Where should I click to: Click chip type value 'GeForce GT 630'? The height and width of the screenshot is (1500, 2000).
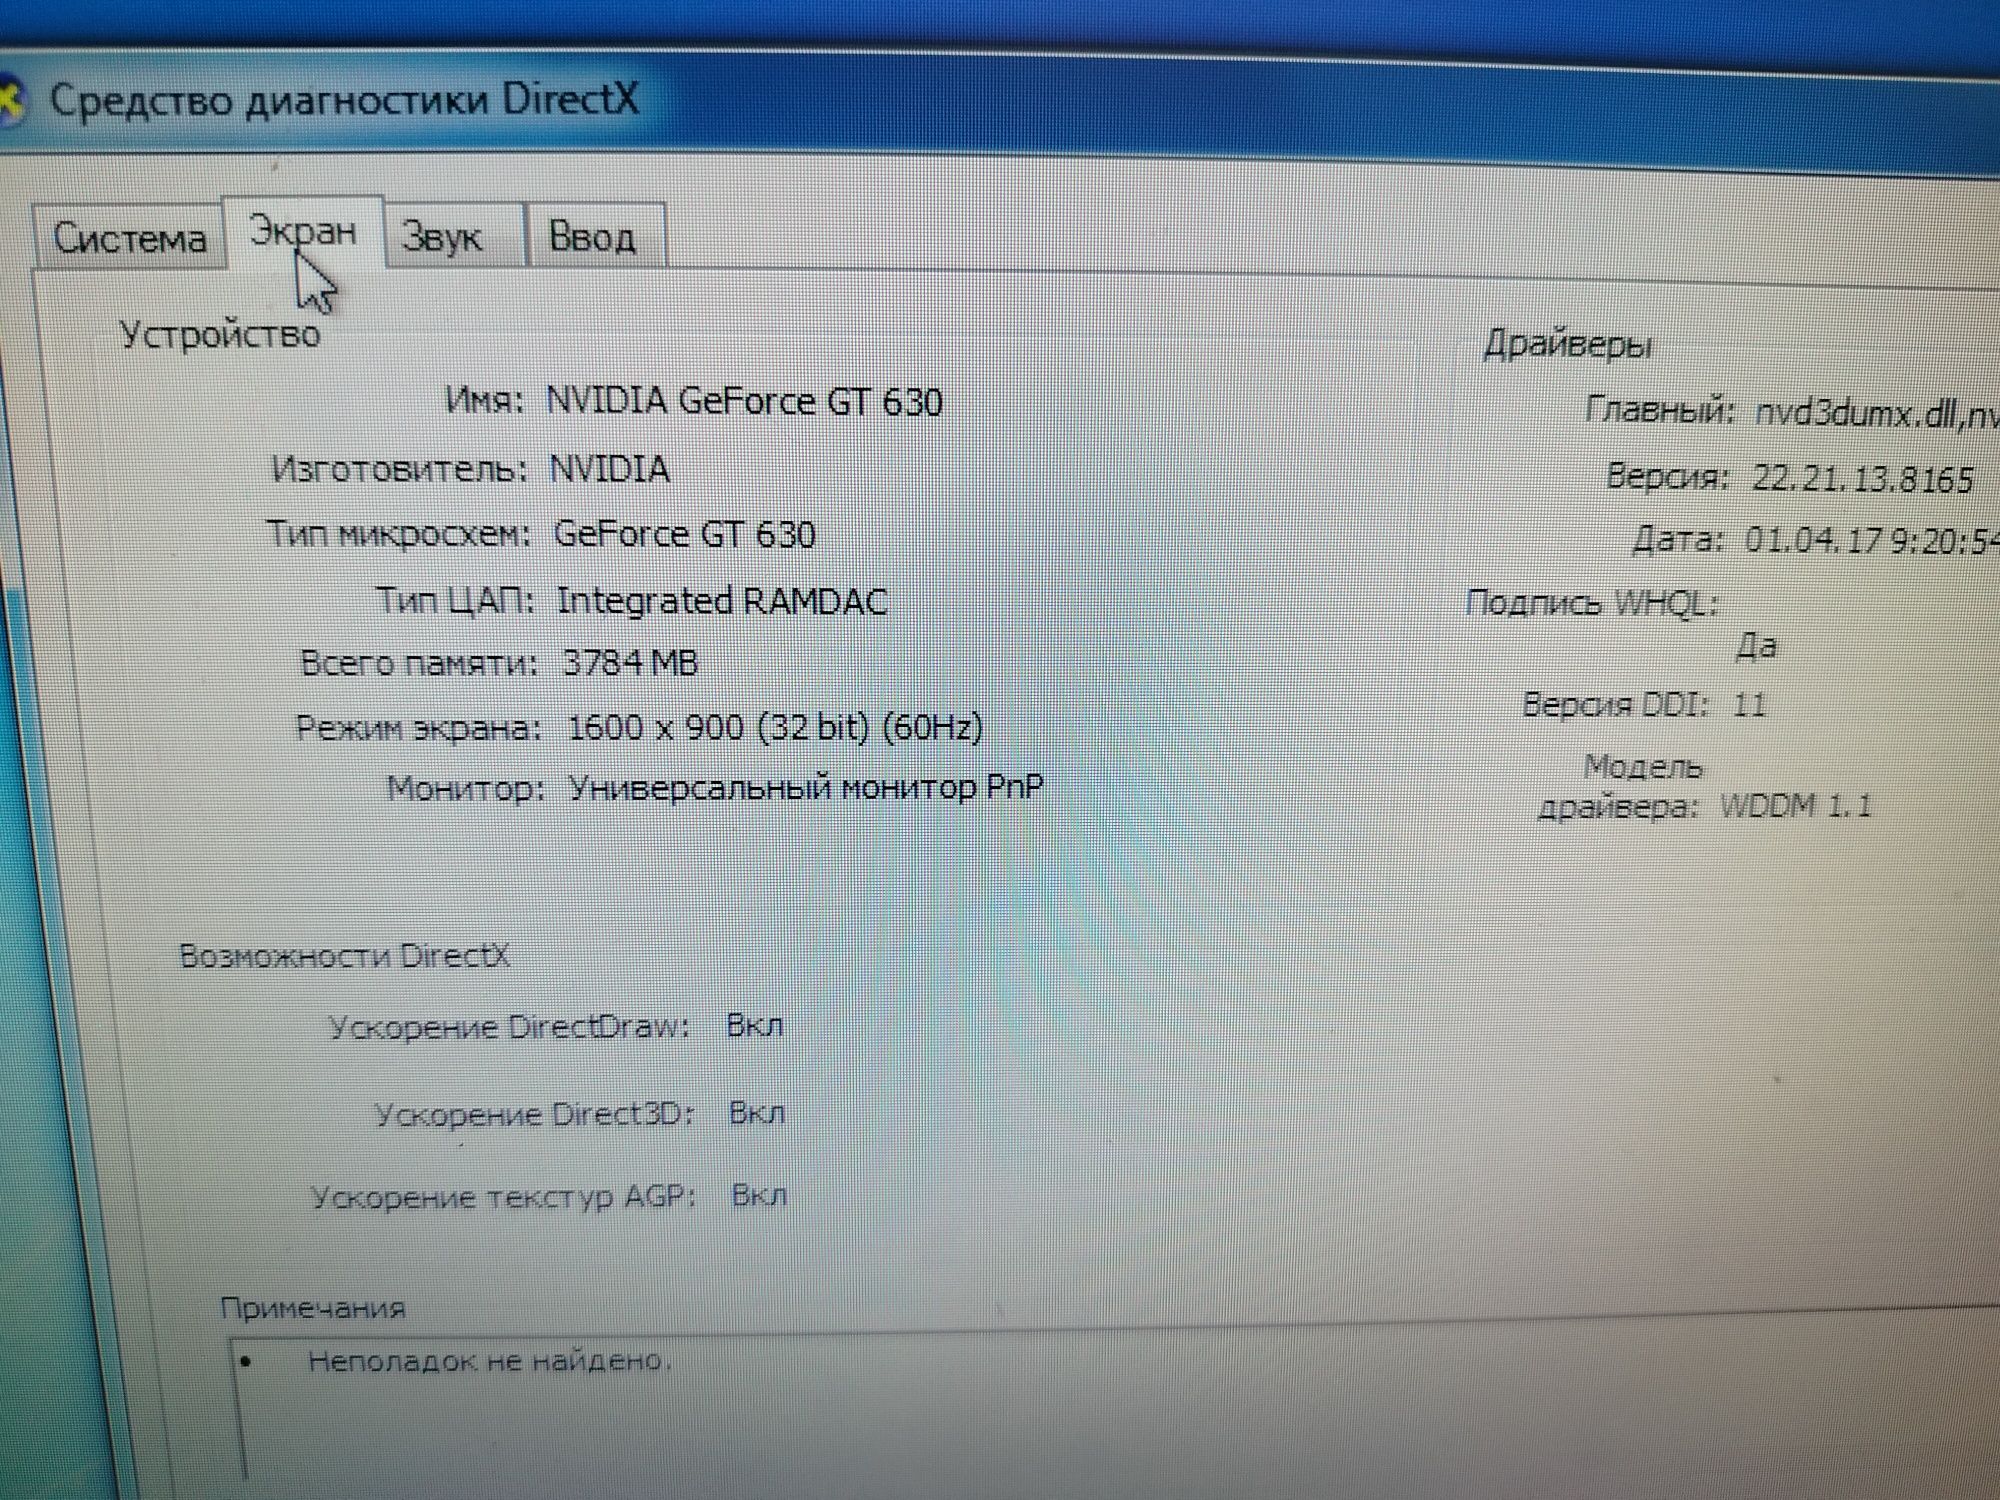(685, 534)
